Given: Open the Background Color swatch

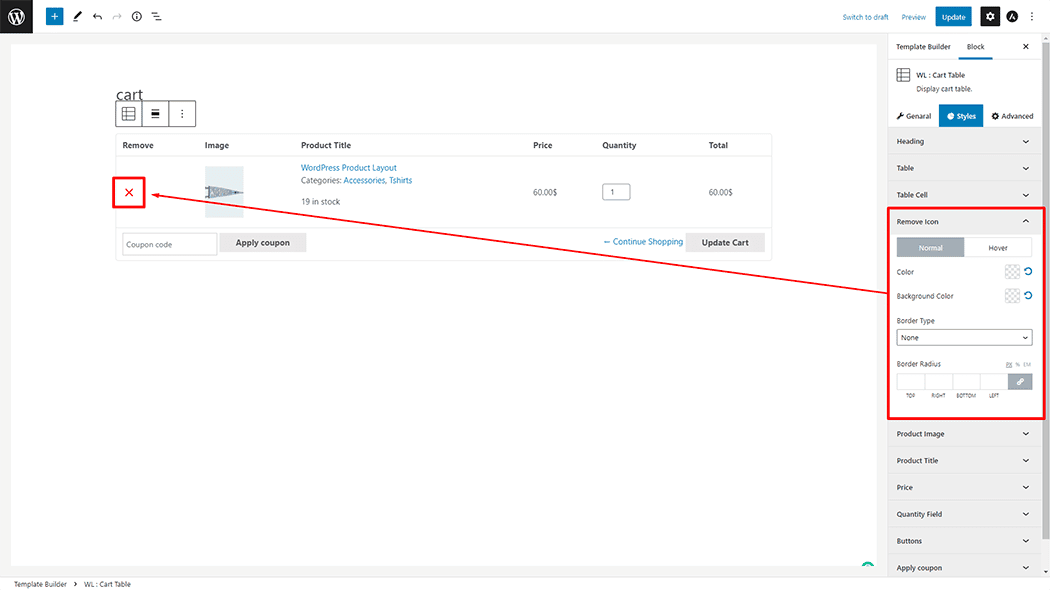Looking at the screenshot, I should pyautogui.click(x=1012, y=296).
